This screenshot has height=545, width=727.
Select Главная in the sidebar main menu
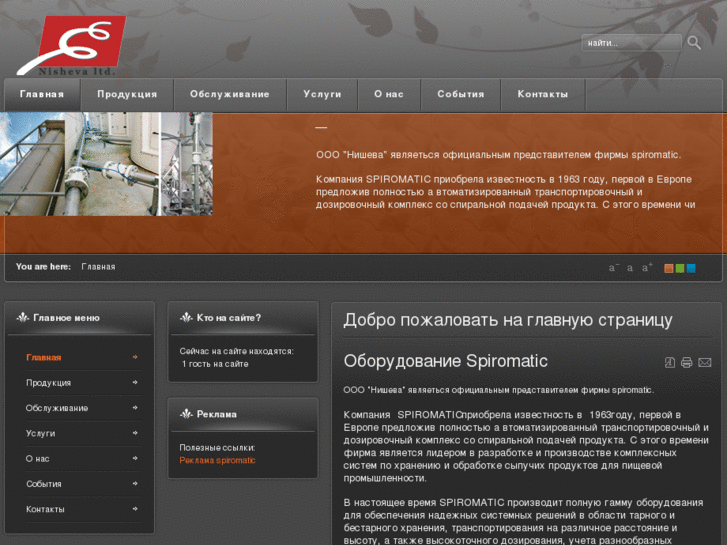[44, 358]
